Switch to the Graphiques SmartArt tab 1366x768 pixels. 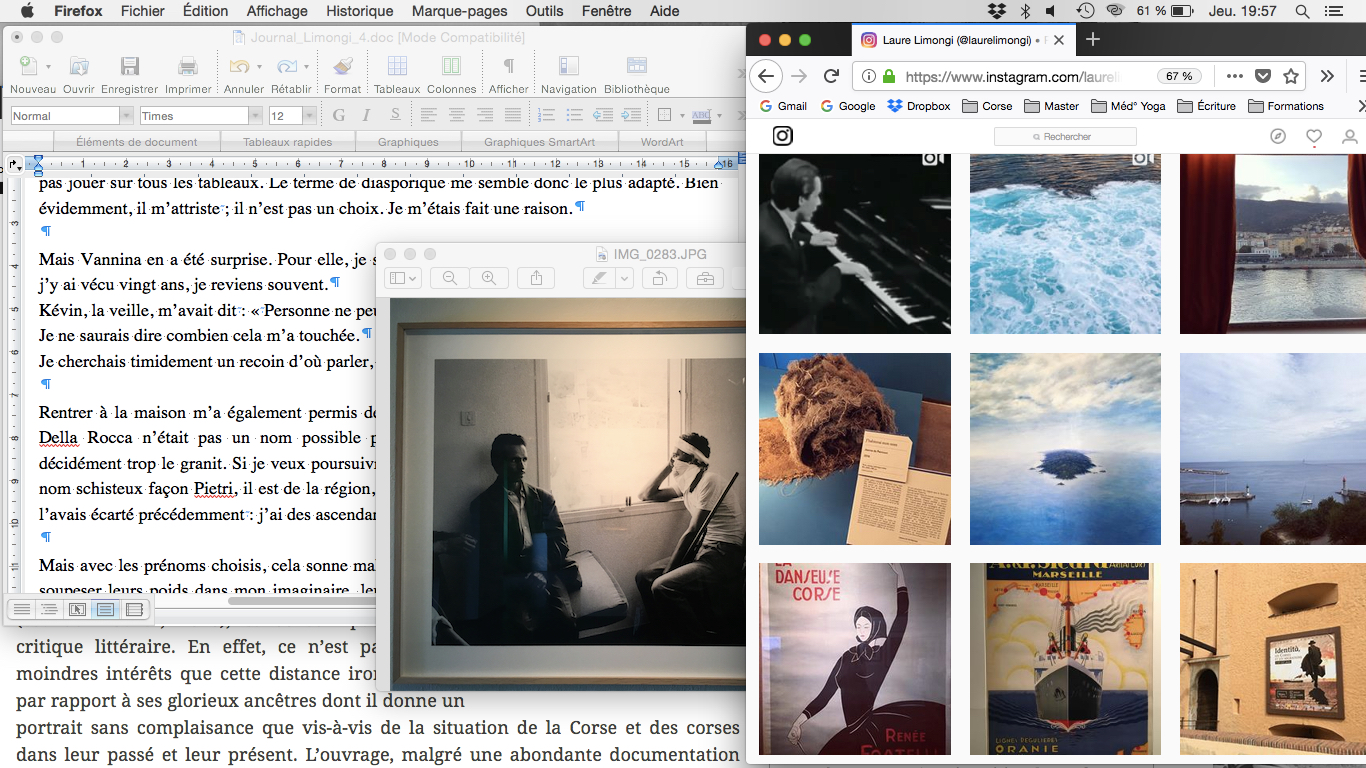[539, 142]
